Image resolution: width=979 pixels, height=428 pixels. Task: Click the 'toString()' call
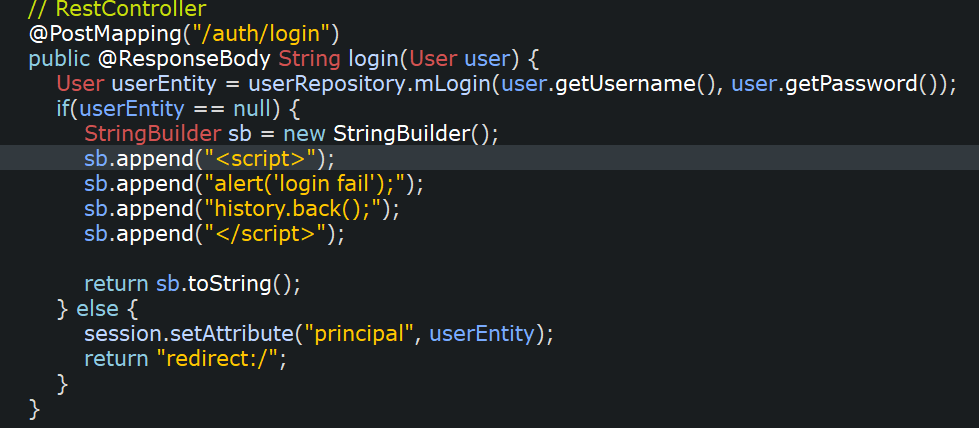point(239,284)
